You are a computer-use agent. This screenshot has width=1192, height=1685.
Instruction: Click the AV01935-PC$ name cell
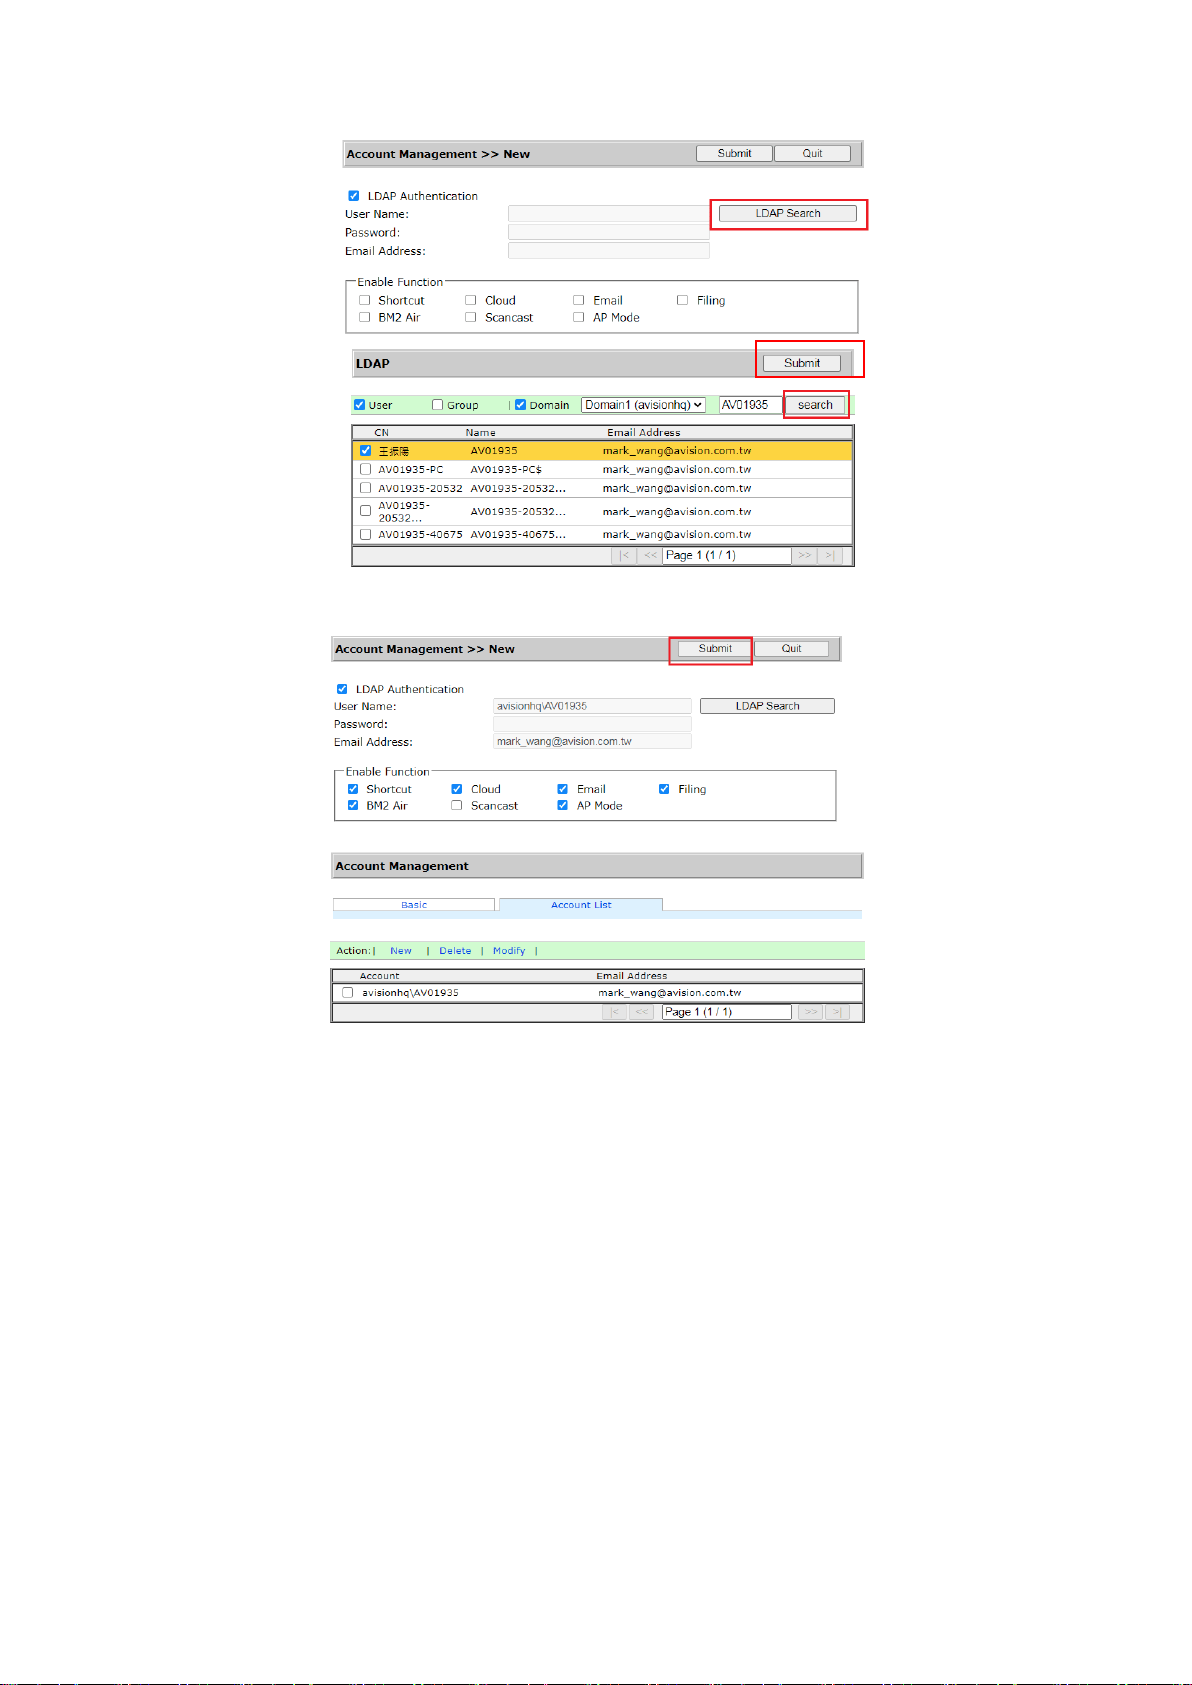[506, 469]
